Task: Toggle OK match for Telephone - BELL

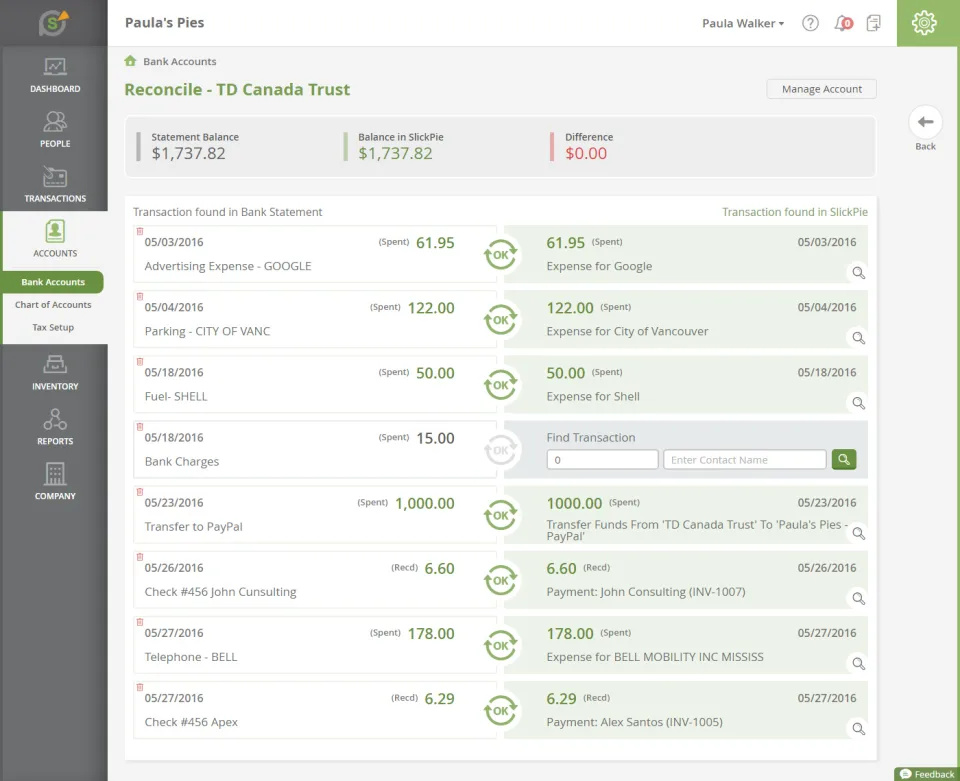Action: click(500, 645)
